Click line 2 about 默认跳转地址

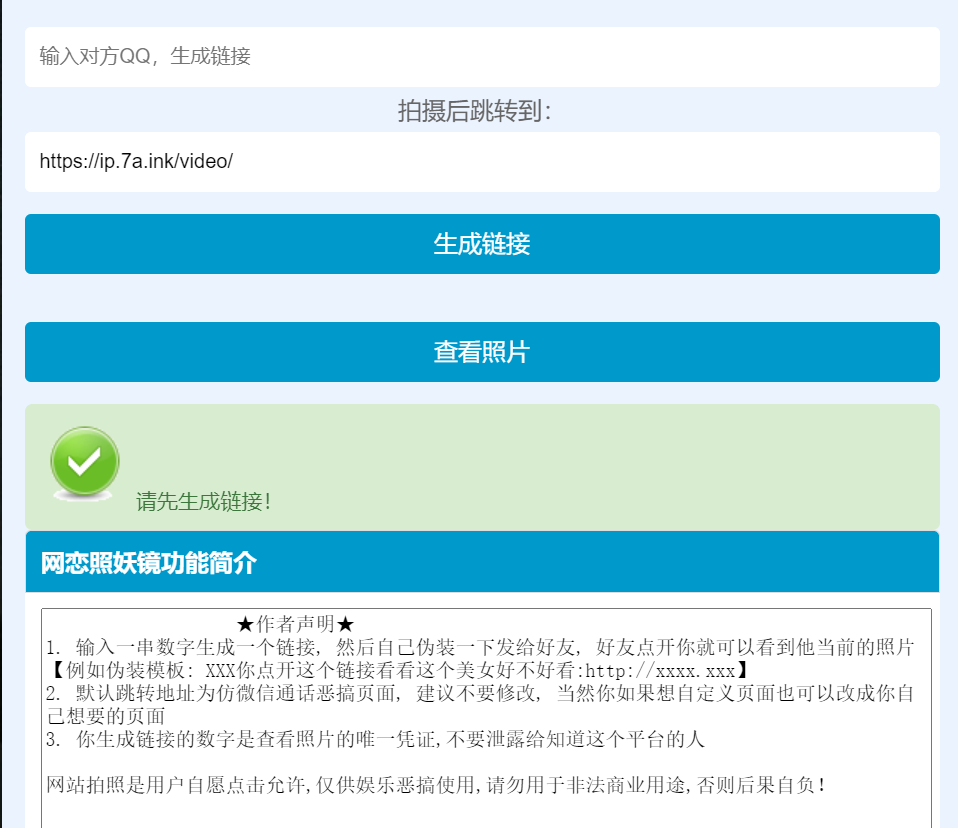click(480, 693)
